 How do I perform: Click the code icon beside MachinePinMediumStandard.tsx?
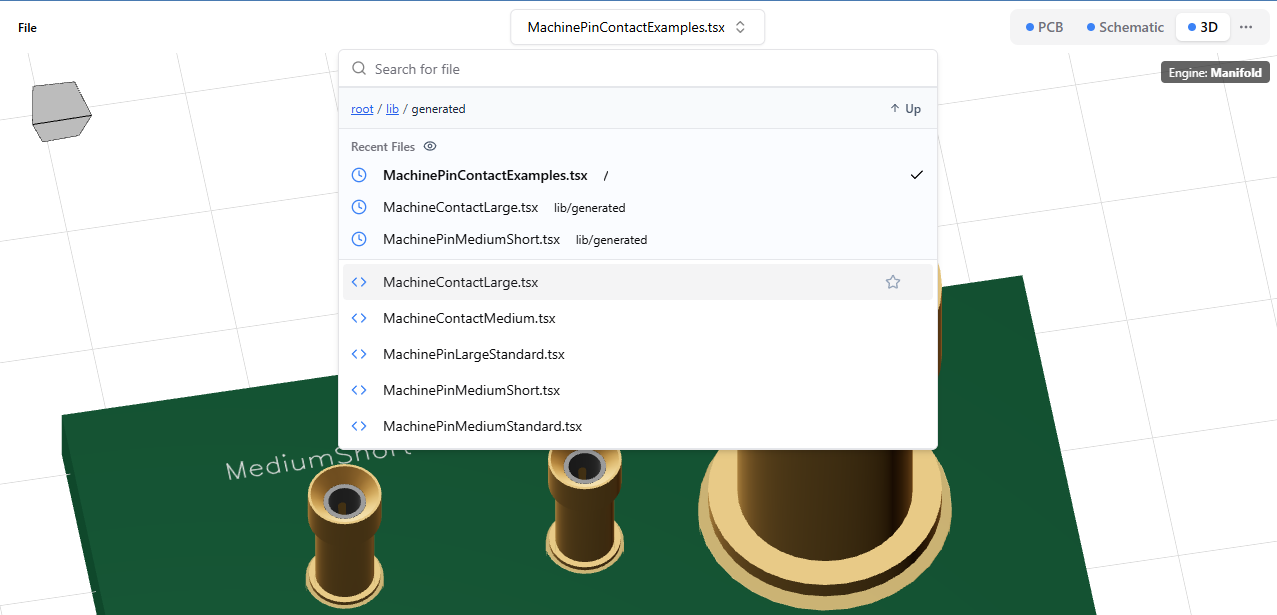click(360, 426)
